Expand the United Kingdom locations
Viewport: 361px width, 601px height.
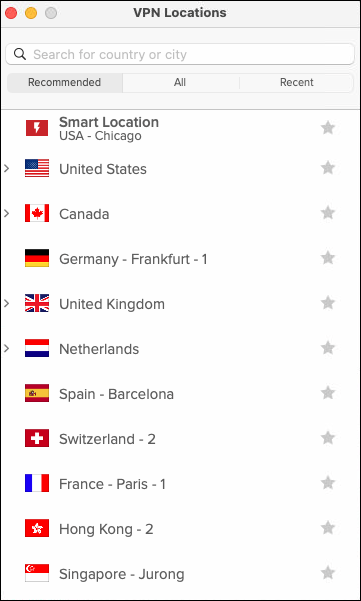[x=7, y=304]
